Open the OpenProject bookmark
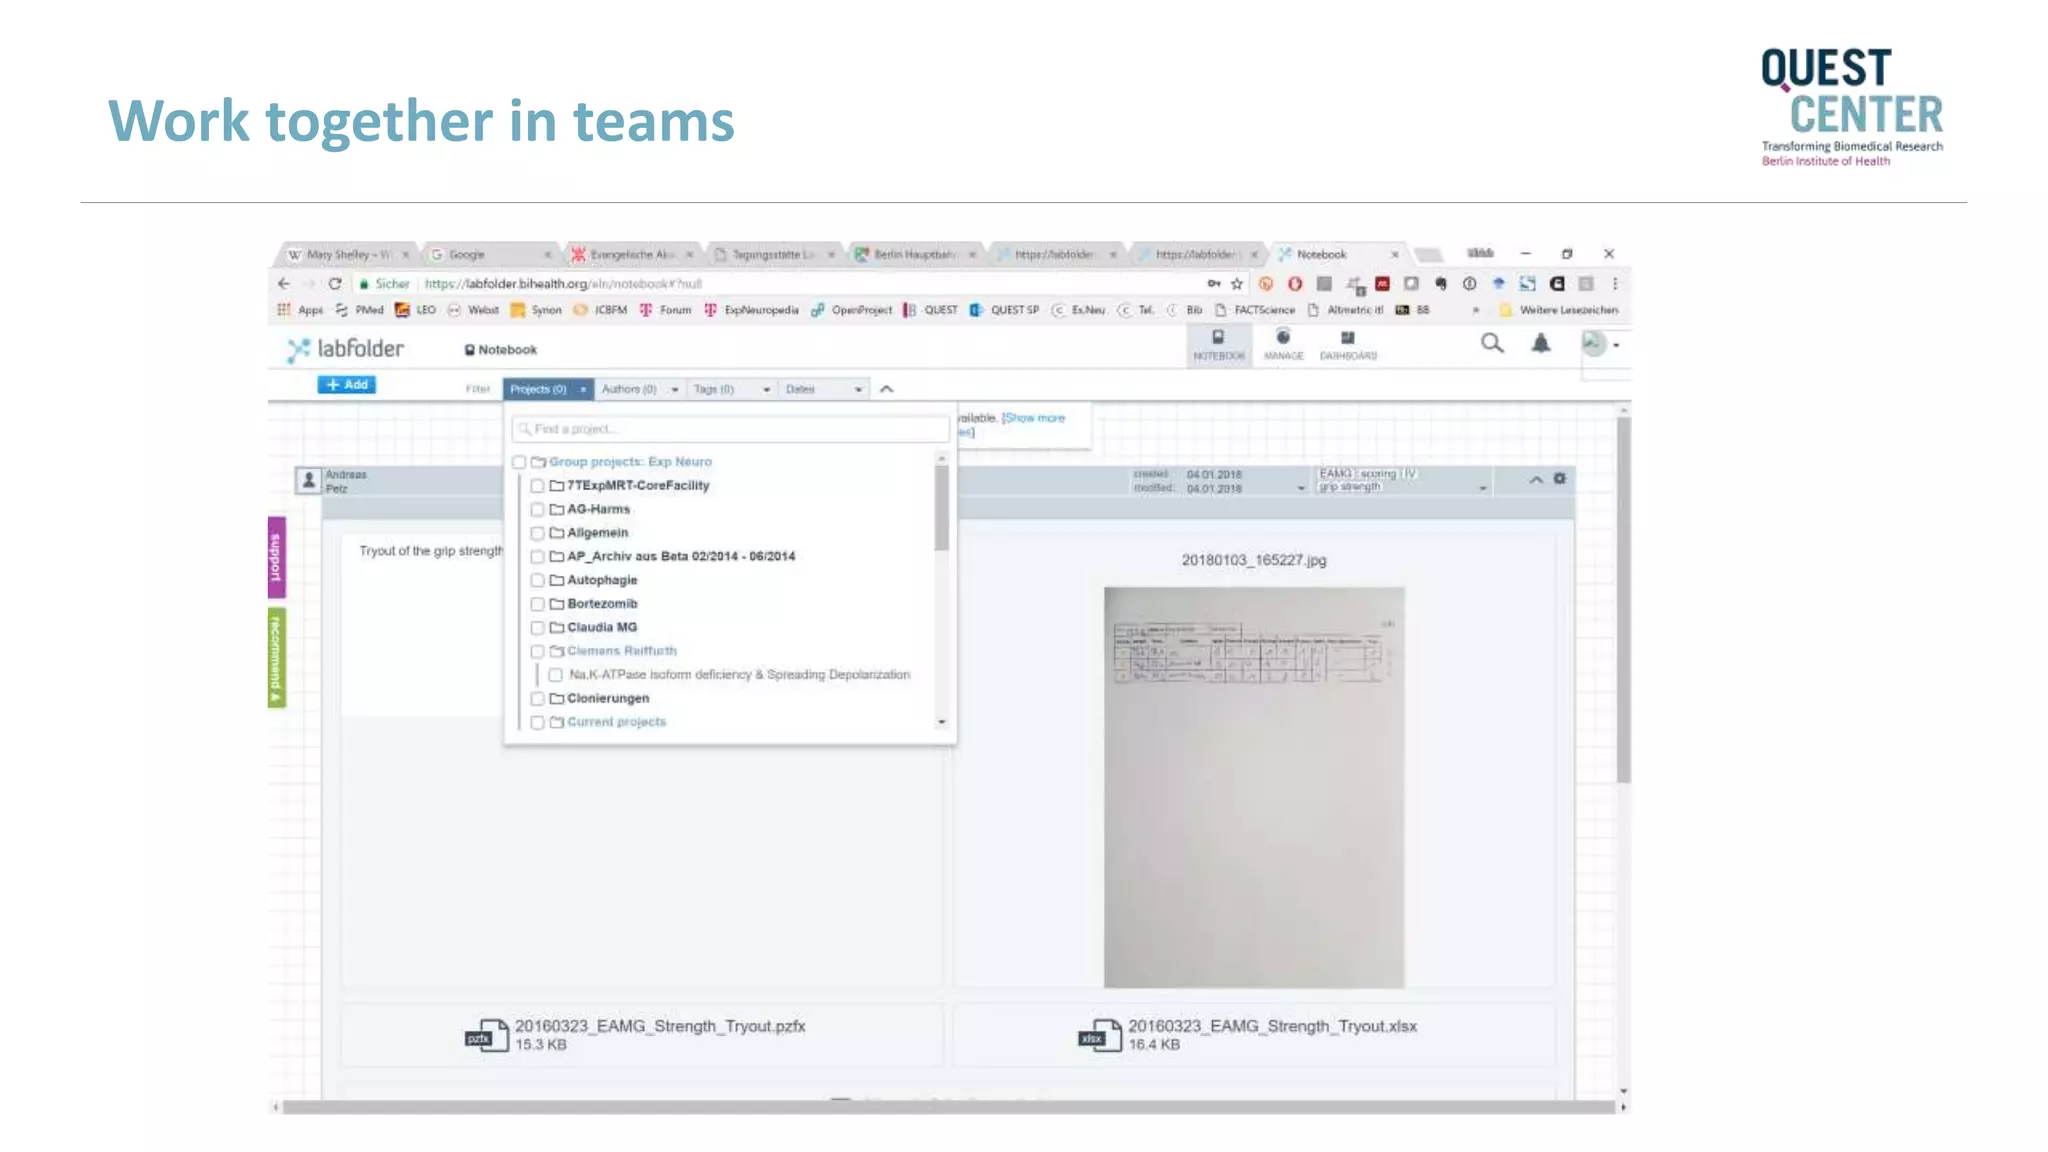The width and height of the screenshot is (2048, 1152). click(851, 310)
